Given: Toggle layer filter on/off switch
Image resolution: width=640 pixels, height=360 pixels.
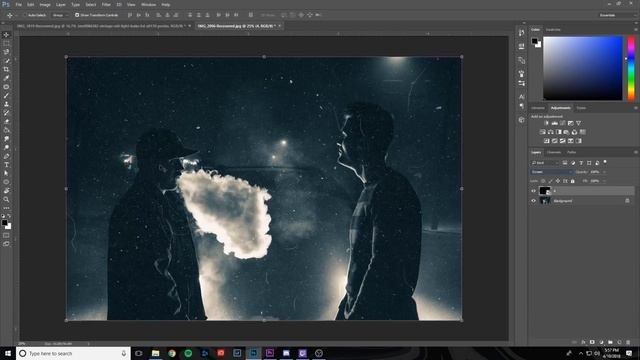Looking at the screenshot, I should click(605, 162).
